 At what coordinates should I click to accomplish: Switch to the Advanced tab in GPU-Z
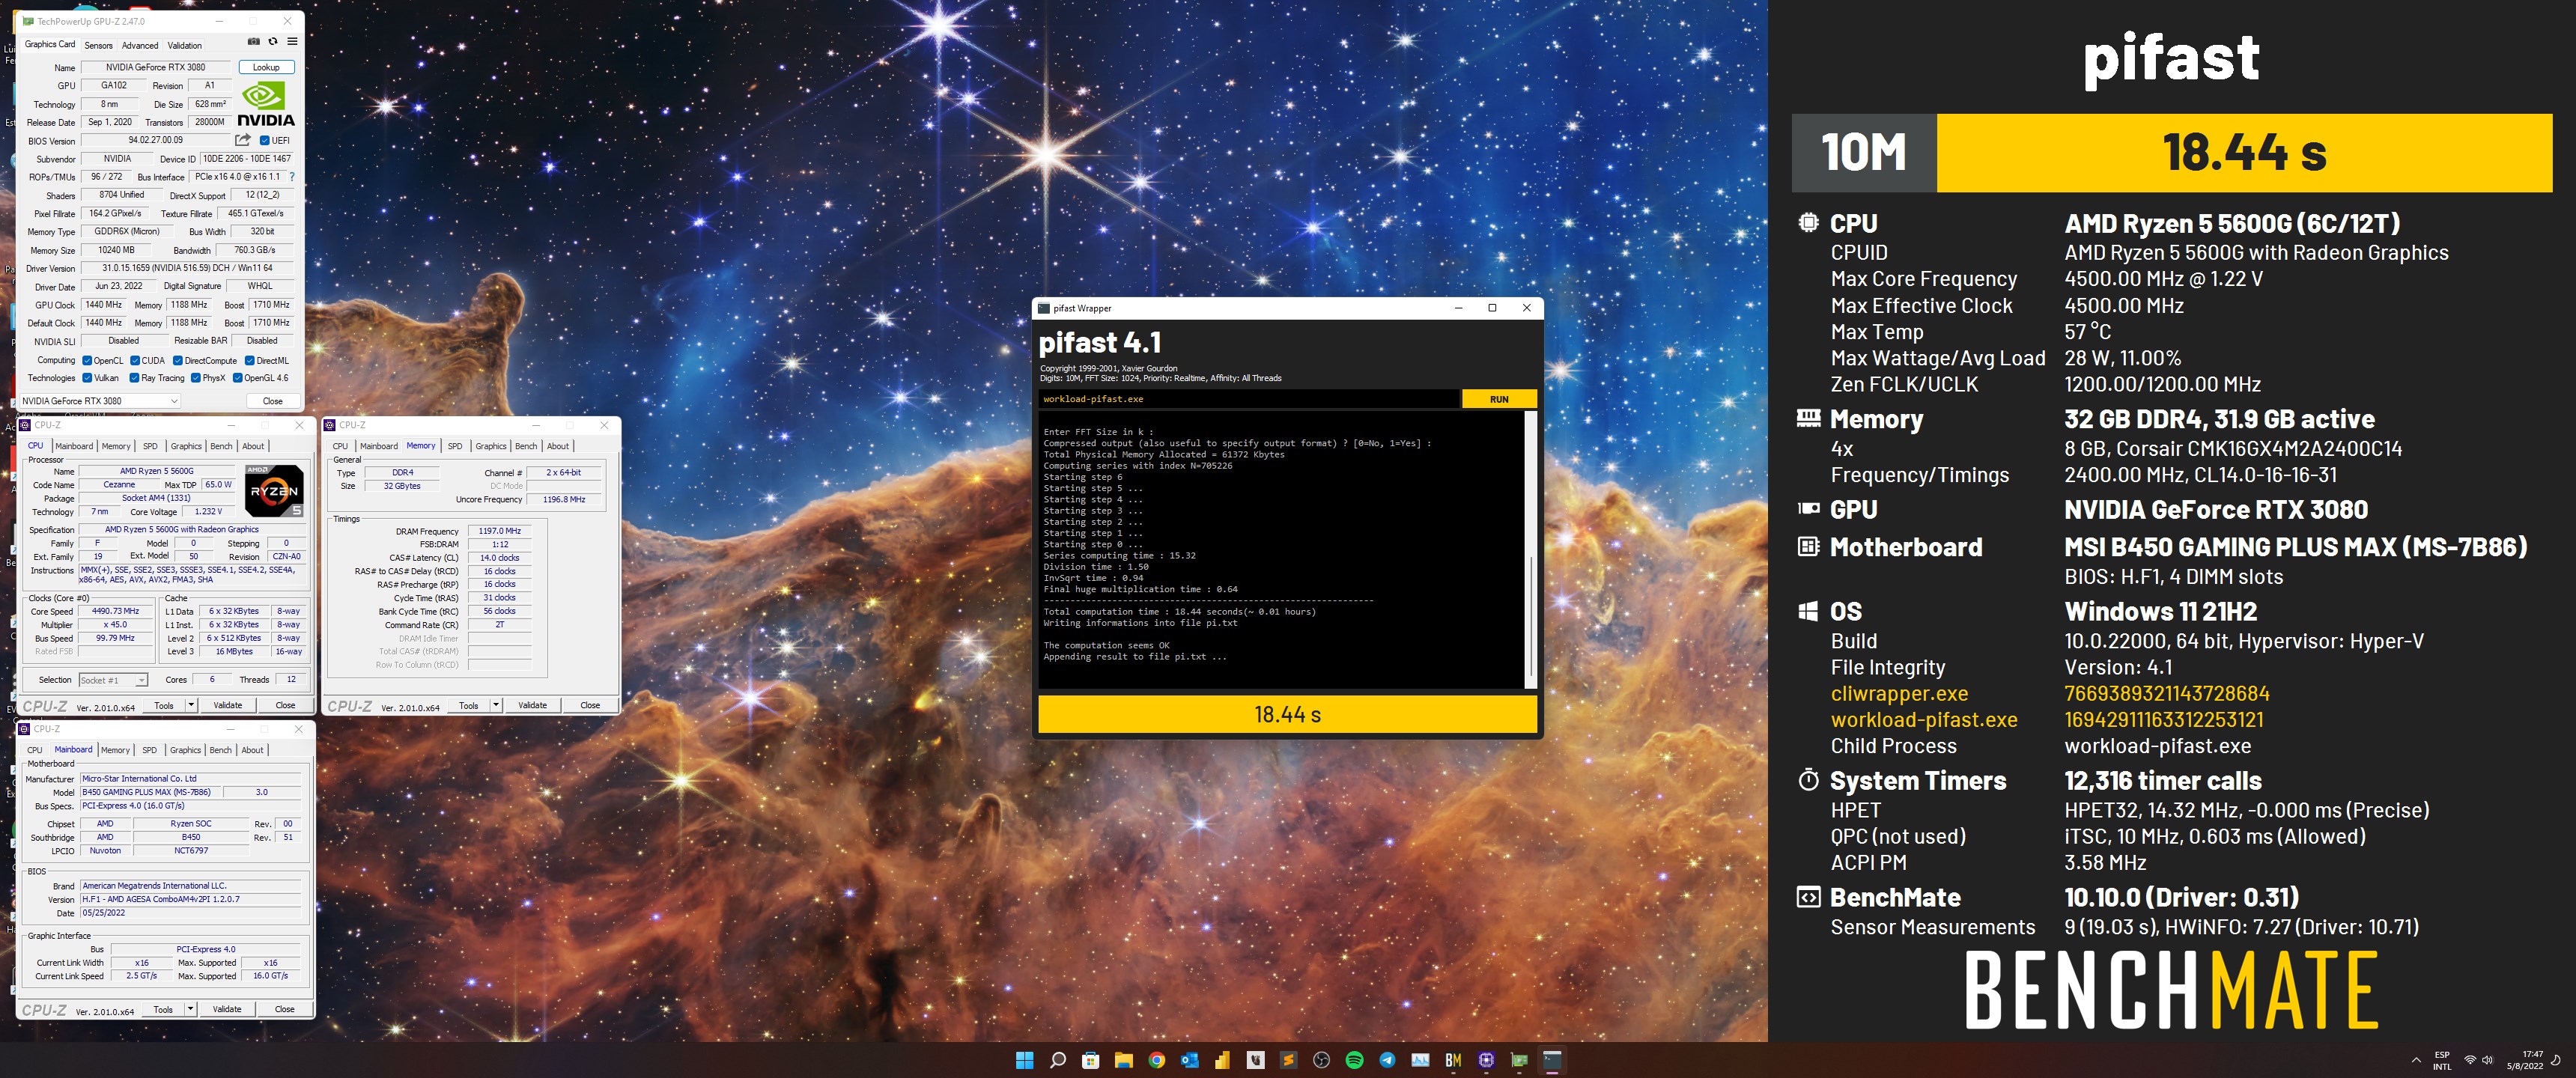(x=140, y=45)
